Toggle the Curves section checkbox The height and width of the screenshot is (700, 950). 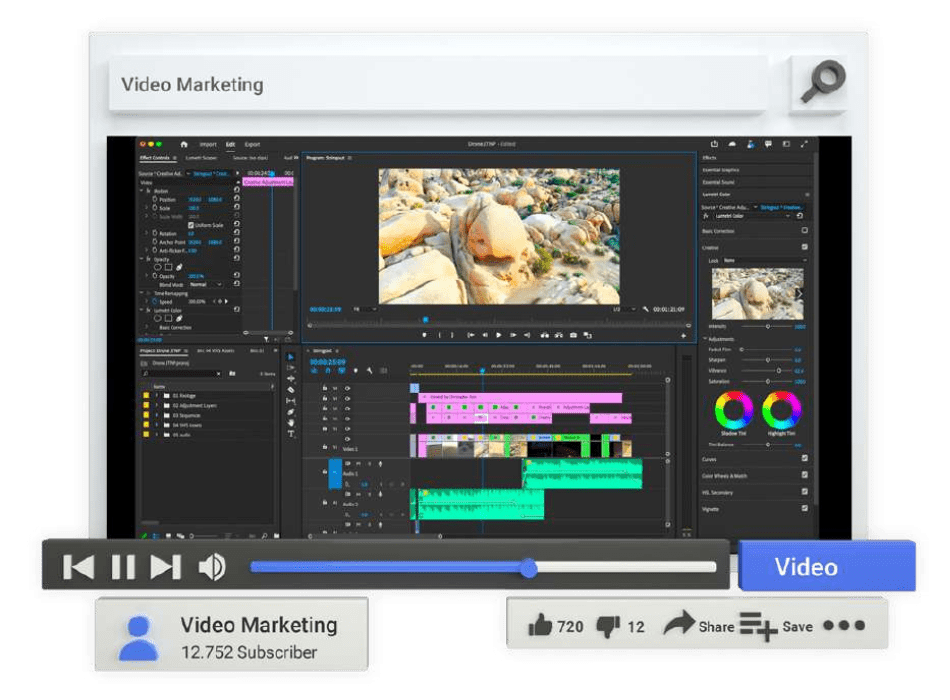click(x=805, y=459)
